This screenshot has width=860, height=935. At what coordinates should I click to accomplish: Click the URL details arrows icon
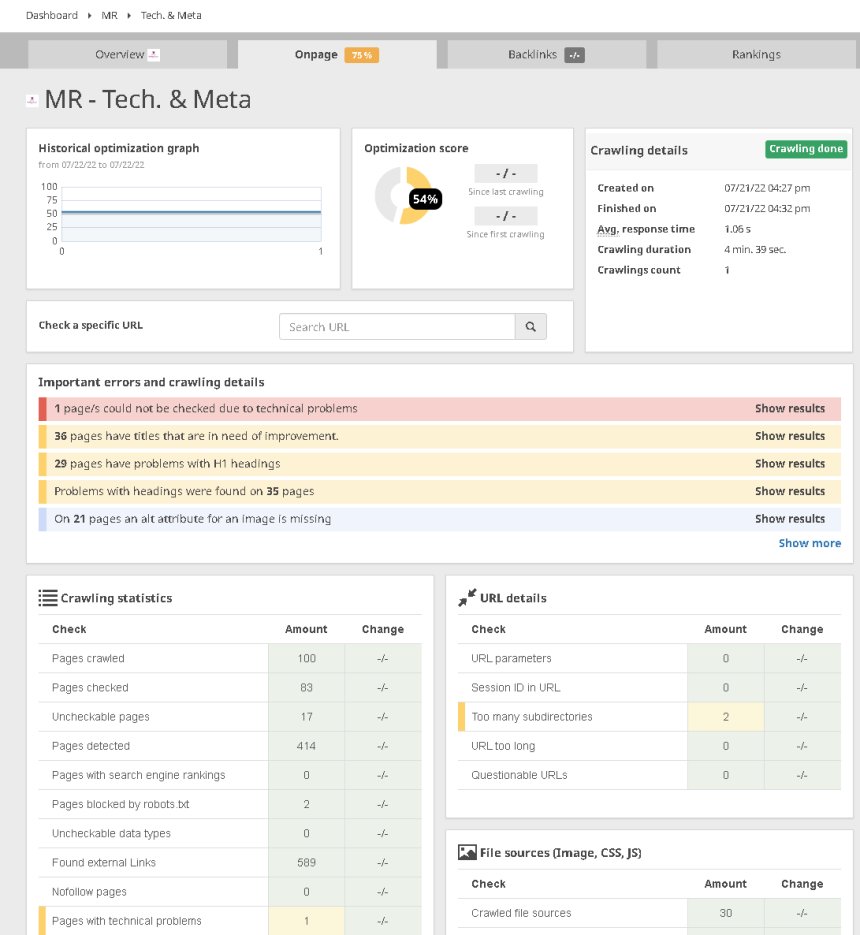click(467, 598)
